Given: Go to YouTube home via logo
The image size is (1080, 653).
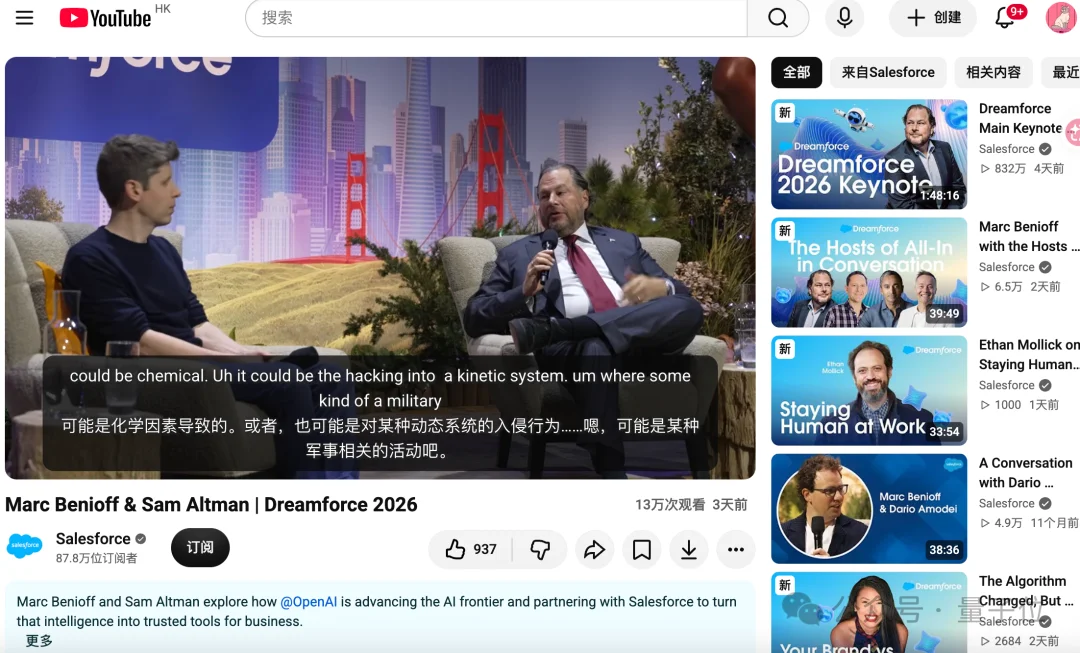Looking at the screenshot, I should click(x=105, y=18).
